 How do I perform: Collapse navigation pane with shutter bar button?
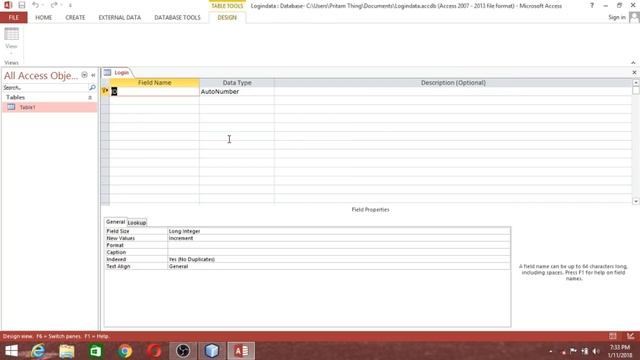click(x=93, y=75)
